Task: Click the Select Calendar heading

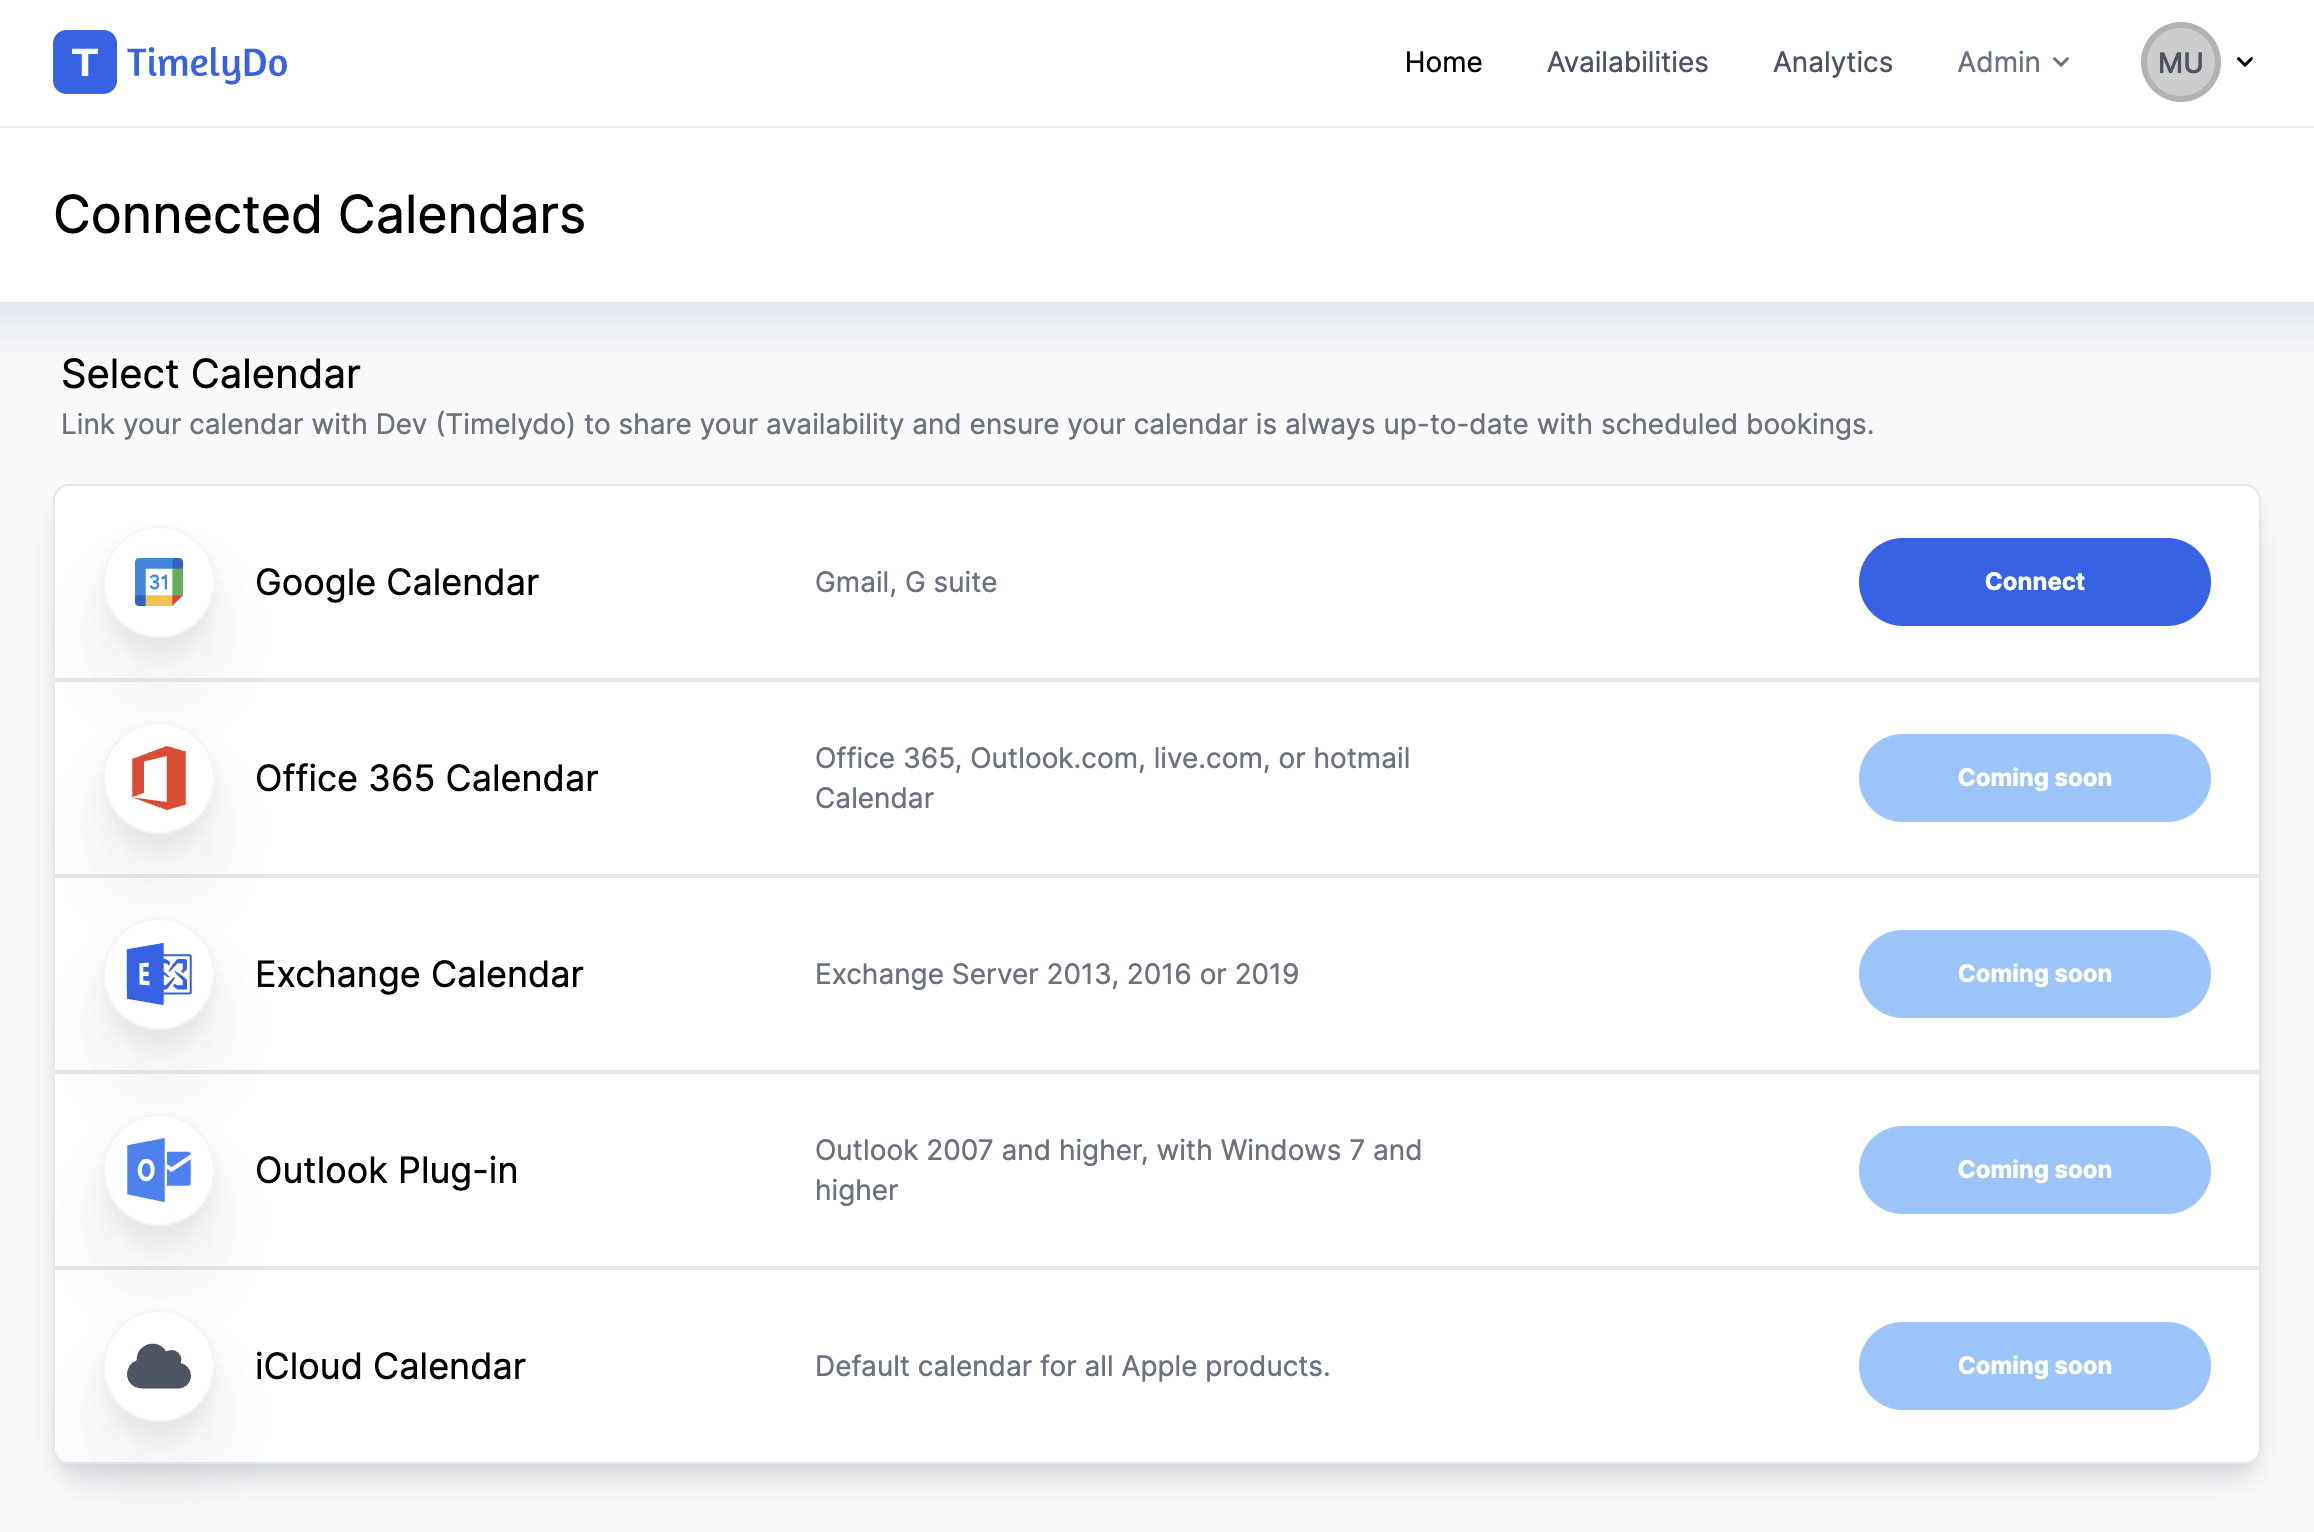Action: pyautogui.click(x=210, y=374)
